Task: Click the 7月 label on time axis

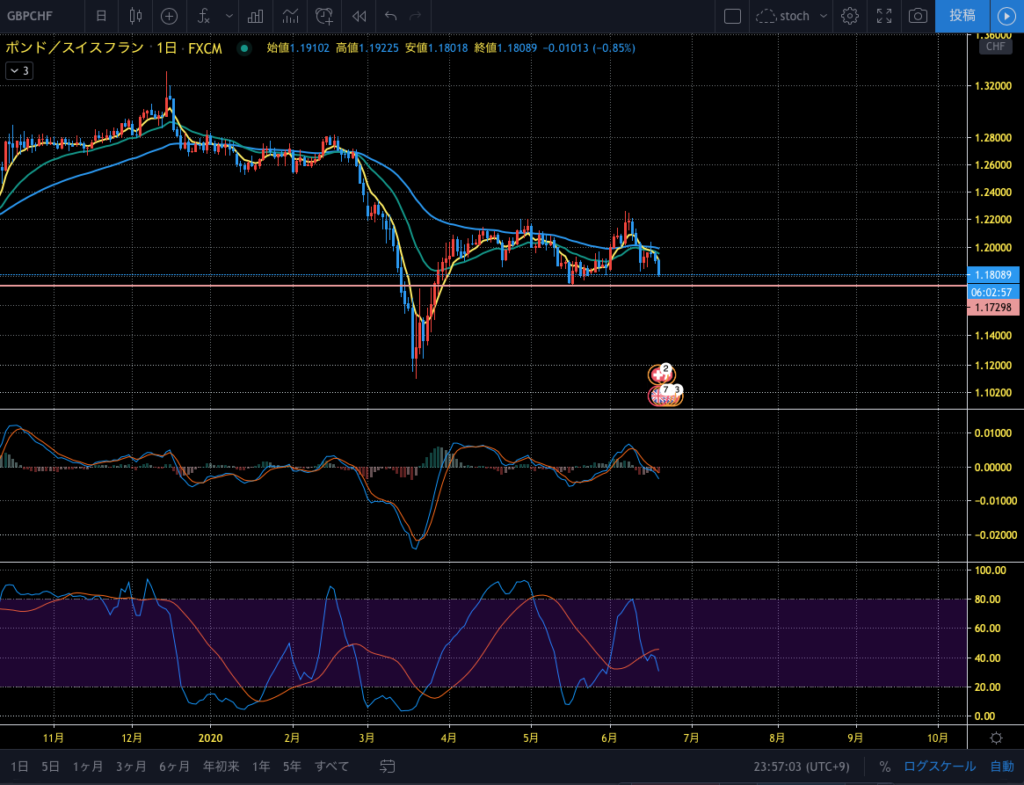Action: [690, 738]
